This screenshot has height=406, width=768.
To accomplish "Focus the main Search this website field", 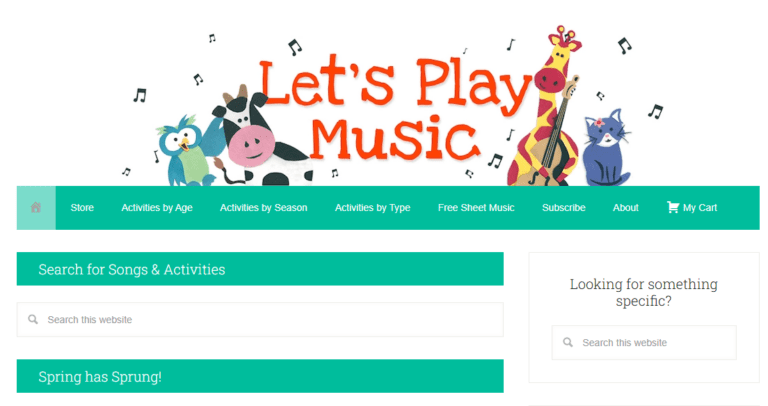I will (260, 319).
